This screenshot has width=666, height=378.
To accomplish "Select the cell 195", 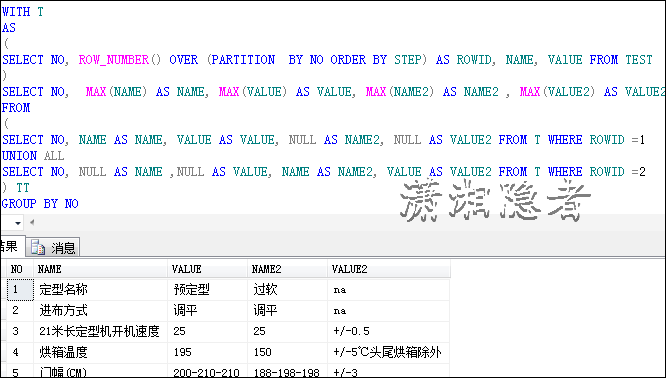I will click(x=208, y=352).
